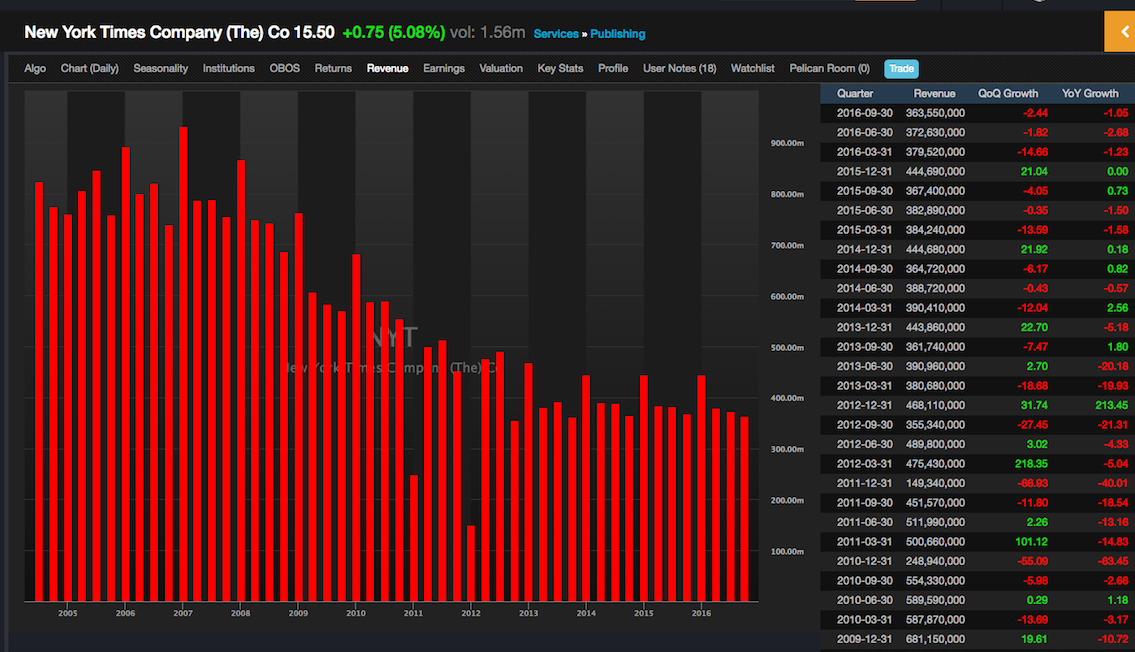The width and height of the screenshot is (1135, 652).
Task: Click the 100.00m y-axis label
Action: [x=787, y=552]
